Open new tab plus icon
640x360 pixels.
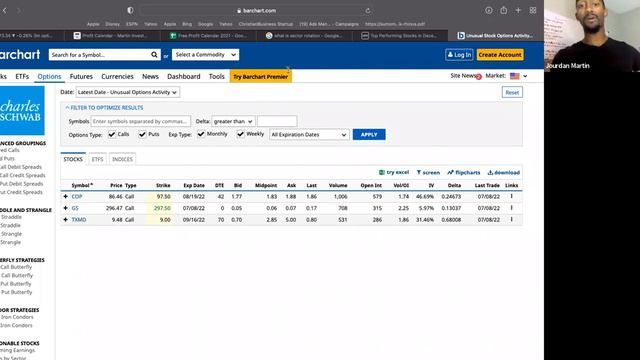[x=518, y=11]
